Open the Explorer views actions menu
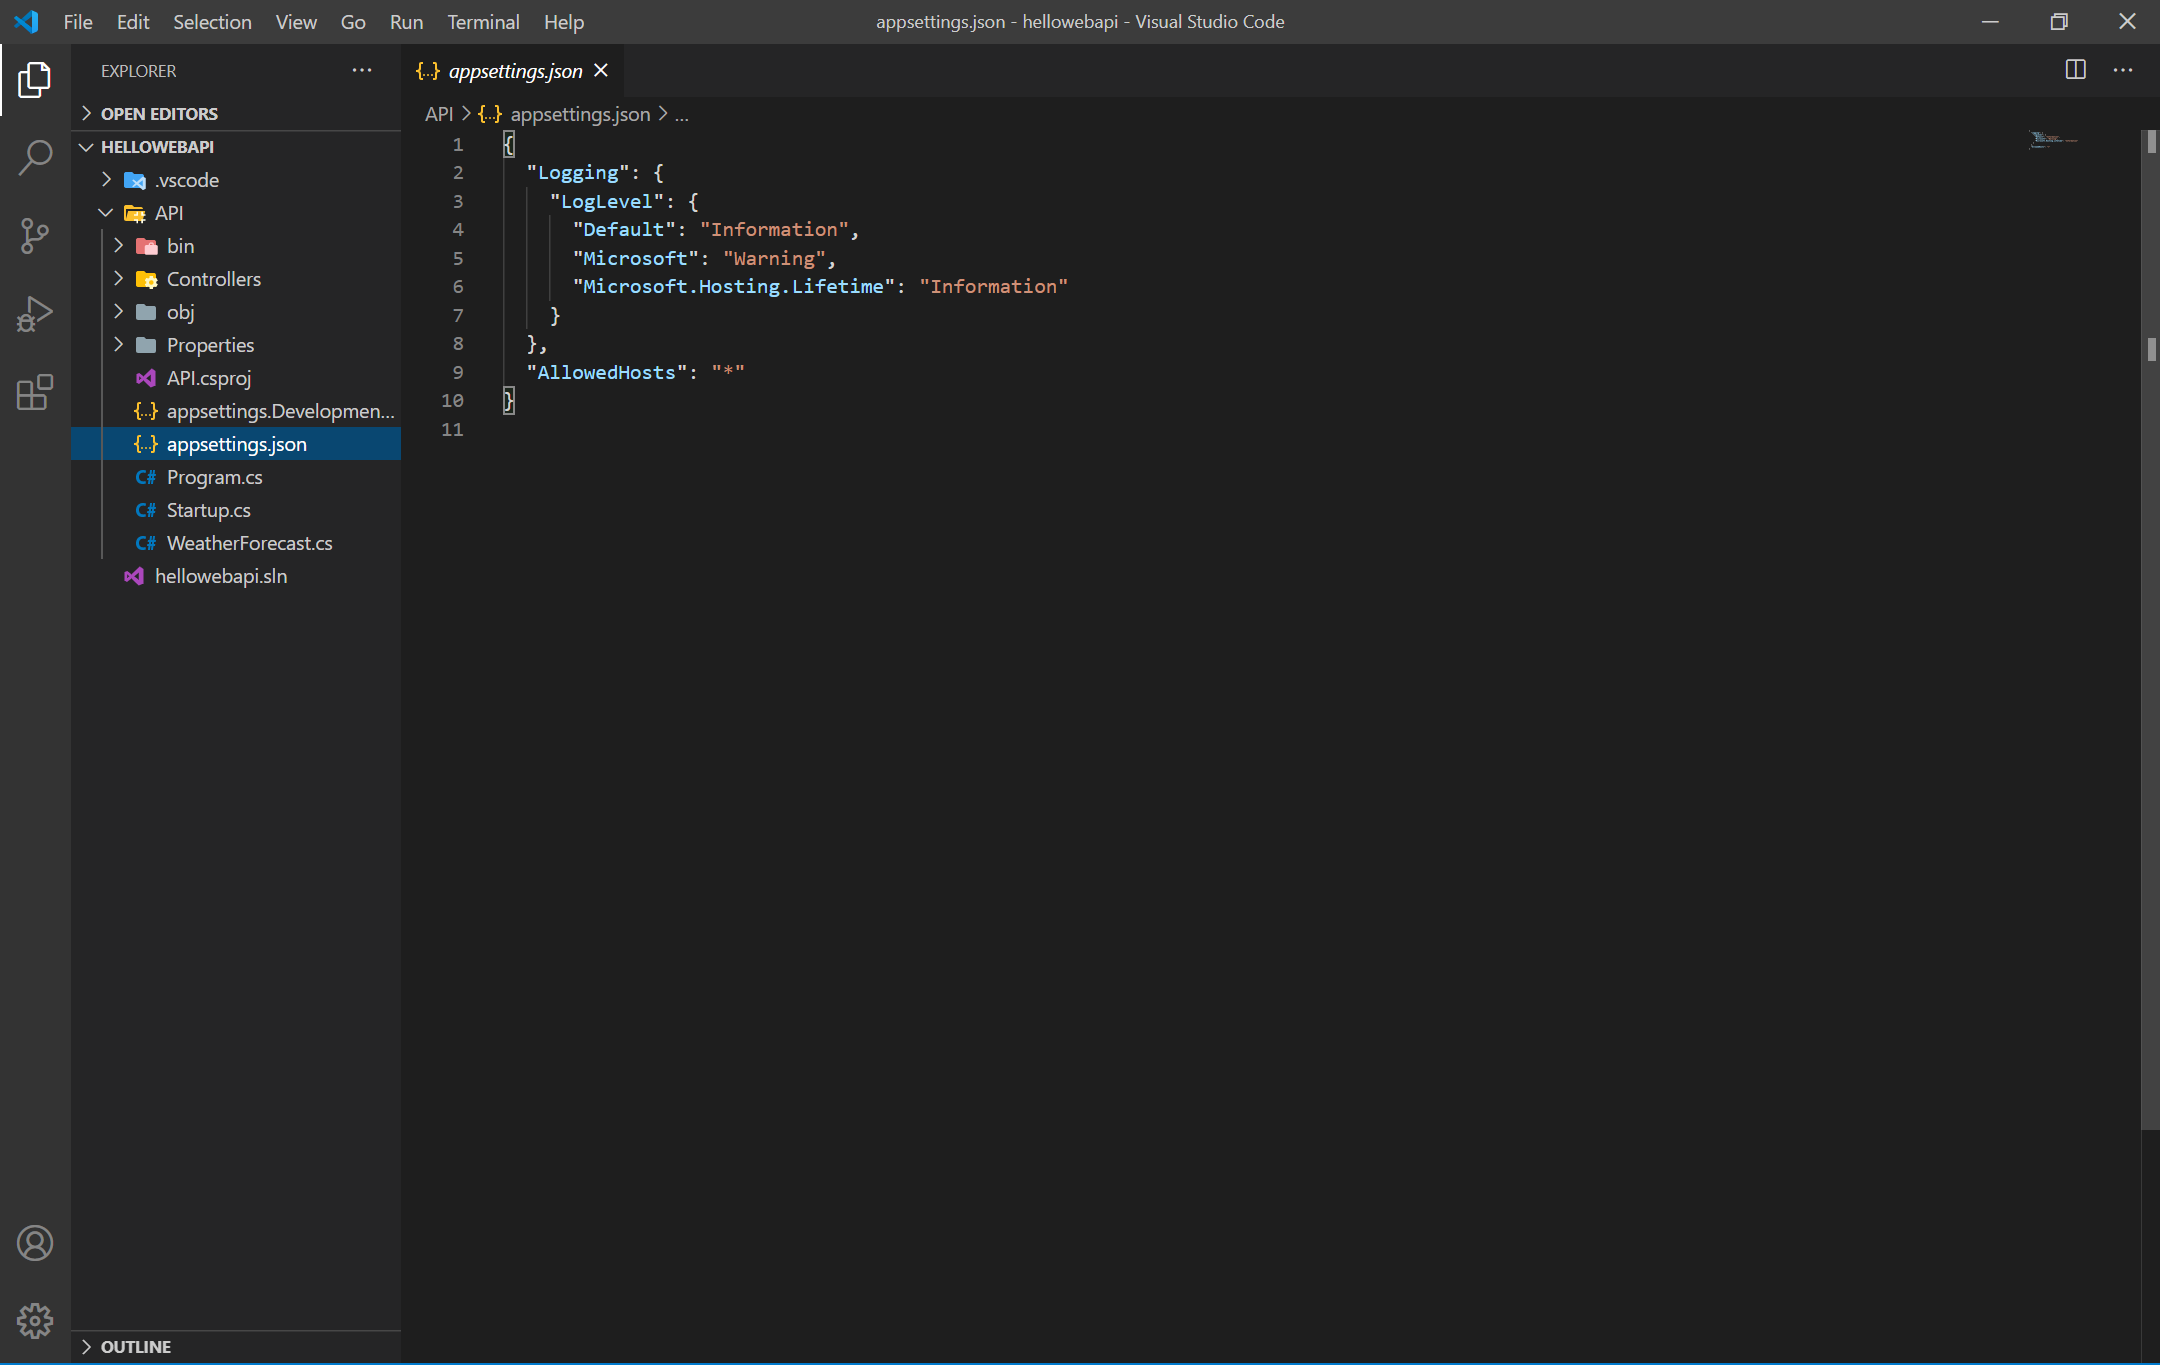Viewport: 2160px width, 1365px height. (361, 70)
